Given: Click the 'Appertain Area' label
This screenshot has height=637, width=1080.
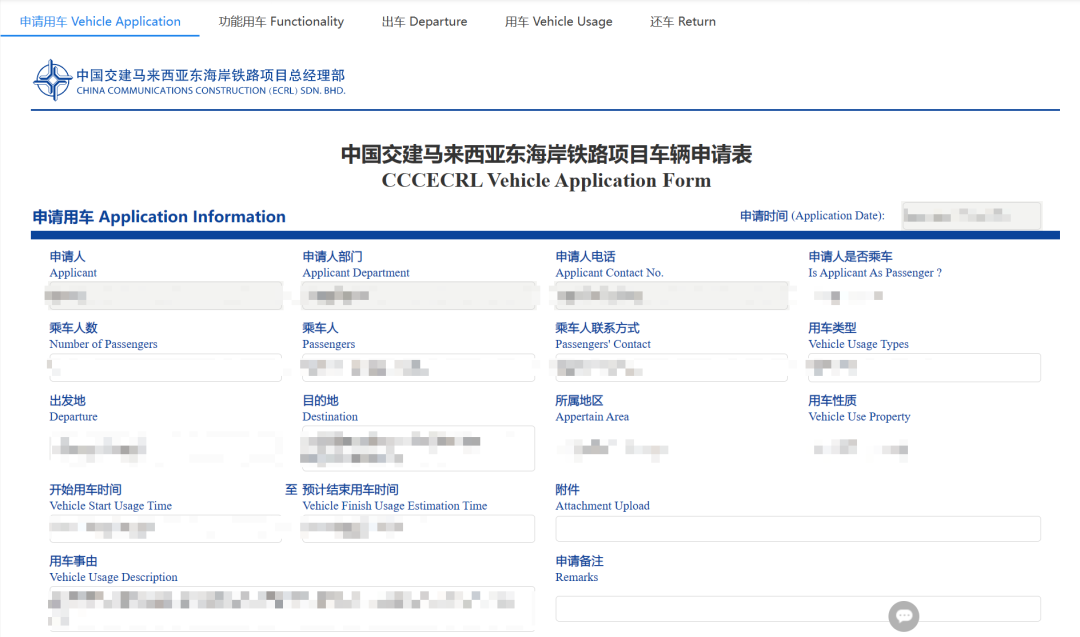Looking at the screenshot, I should click(592, 417).
